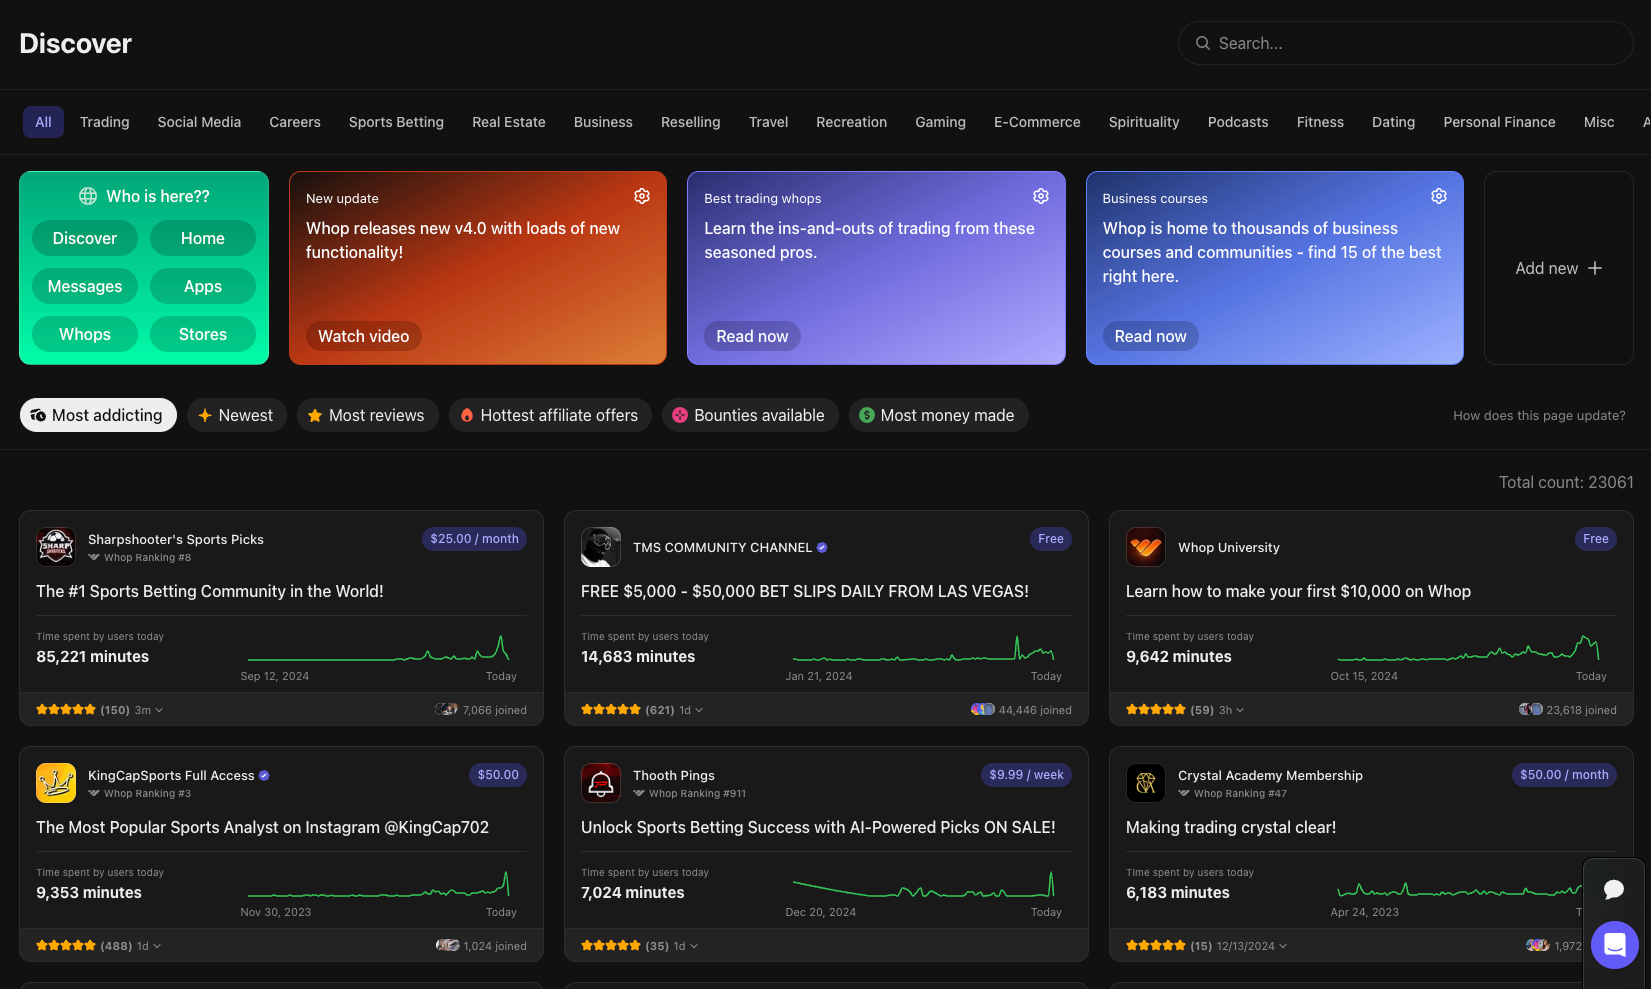This screenshot has width=1651, height=989.
Task: Open the Gaming category tab
Action: (x=940, y=122)
